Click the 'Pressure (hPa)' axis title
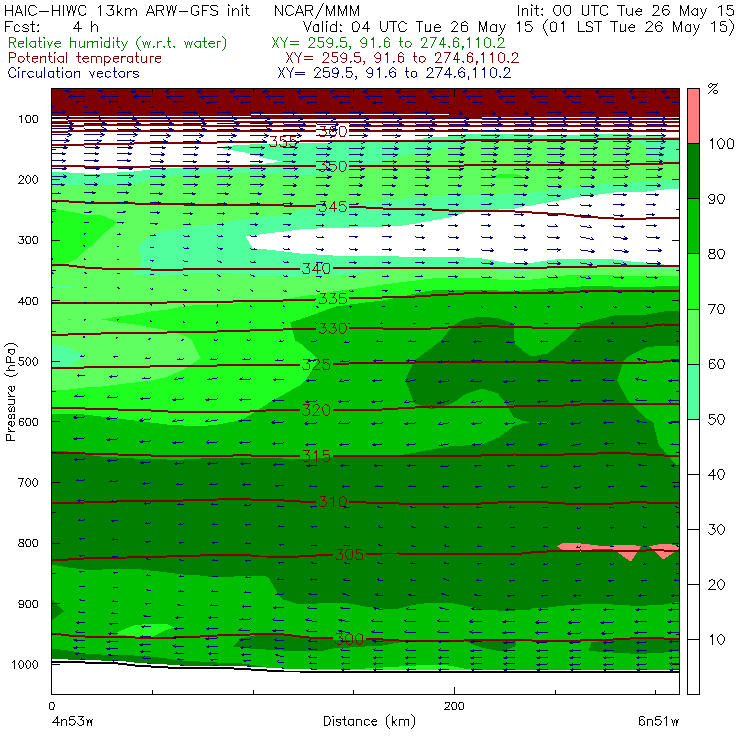This screenshot has height=740, width=740. click(10, 392)
